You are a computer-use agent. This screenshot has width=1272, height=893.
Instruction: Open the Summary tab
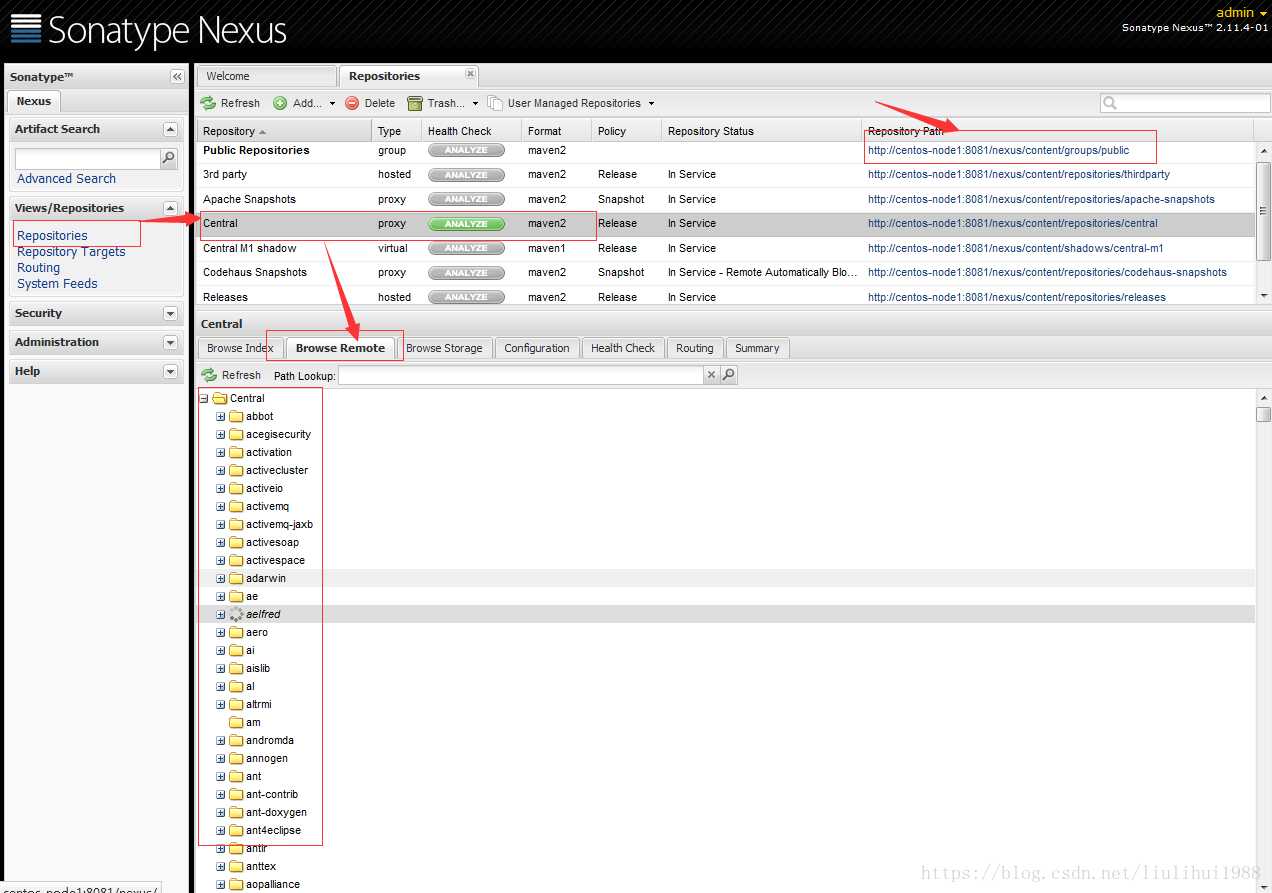757,348
